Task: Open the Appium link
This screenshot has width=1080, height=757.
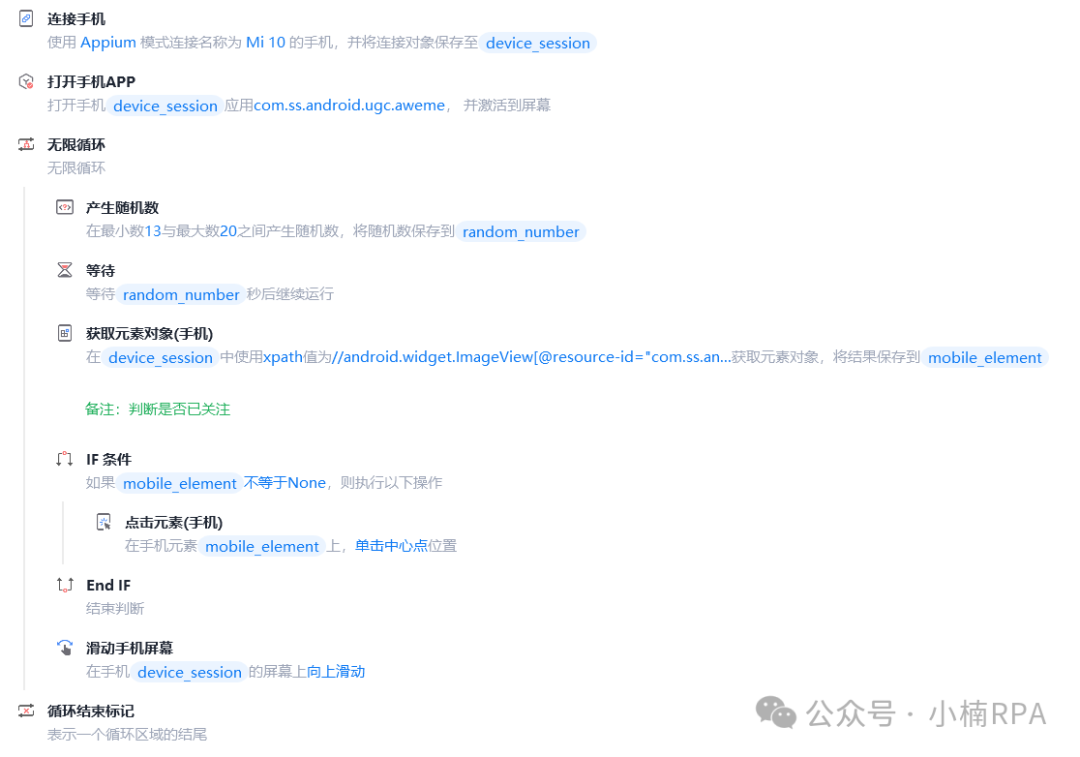Action: [107, 42]
